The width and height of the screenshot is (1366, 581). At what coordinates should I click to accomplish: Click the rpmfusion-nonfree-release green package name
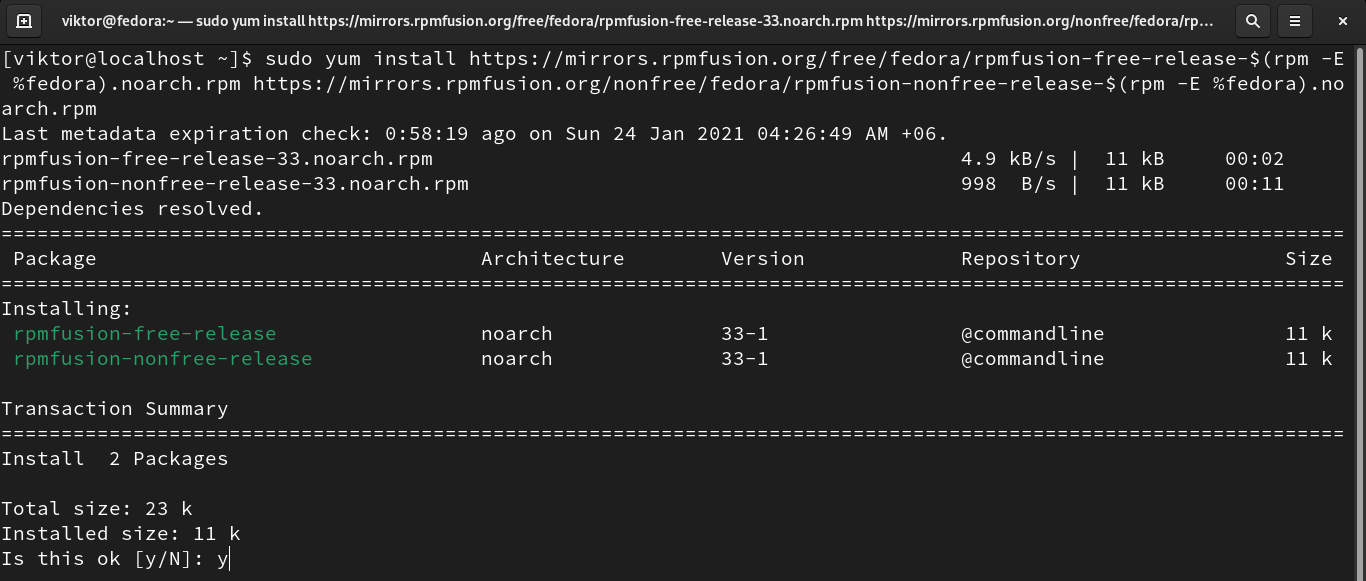(x=162, y=359)
